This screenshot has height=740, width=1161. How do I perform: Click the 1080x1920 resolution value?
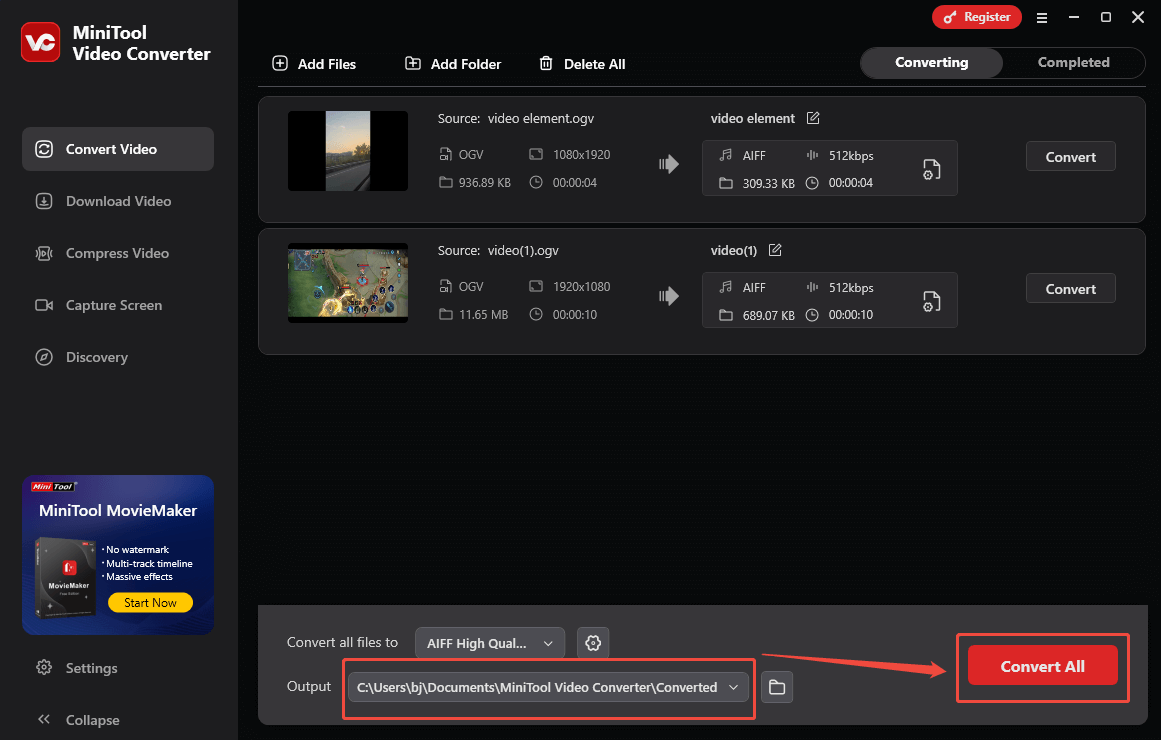coord(581,155)
